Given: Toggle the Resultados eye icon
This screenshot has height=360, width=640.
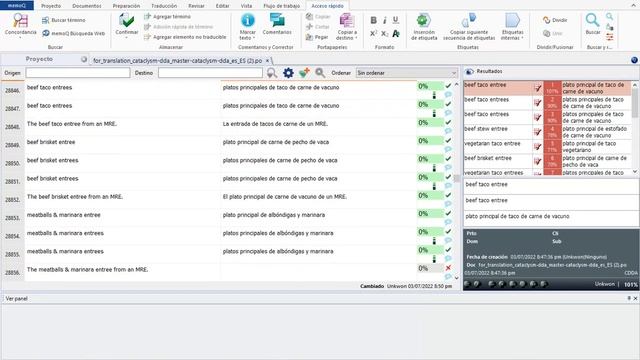Looking at the screenshot, I should pyautogui.click(x=469, y=71).
